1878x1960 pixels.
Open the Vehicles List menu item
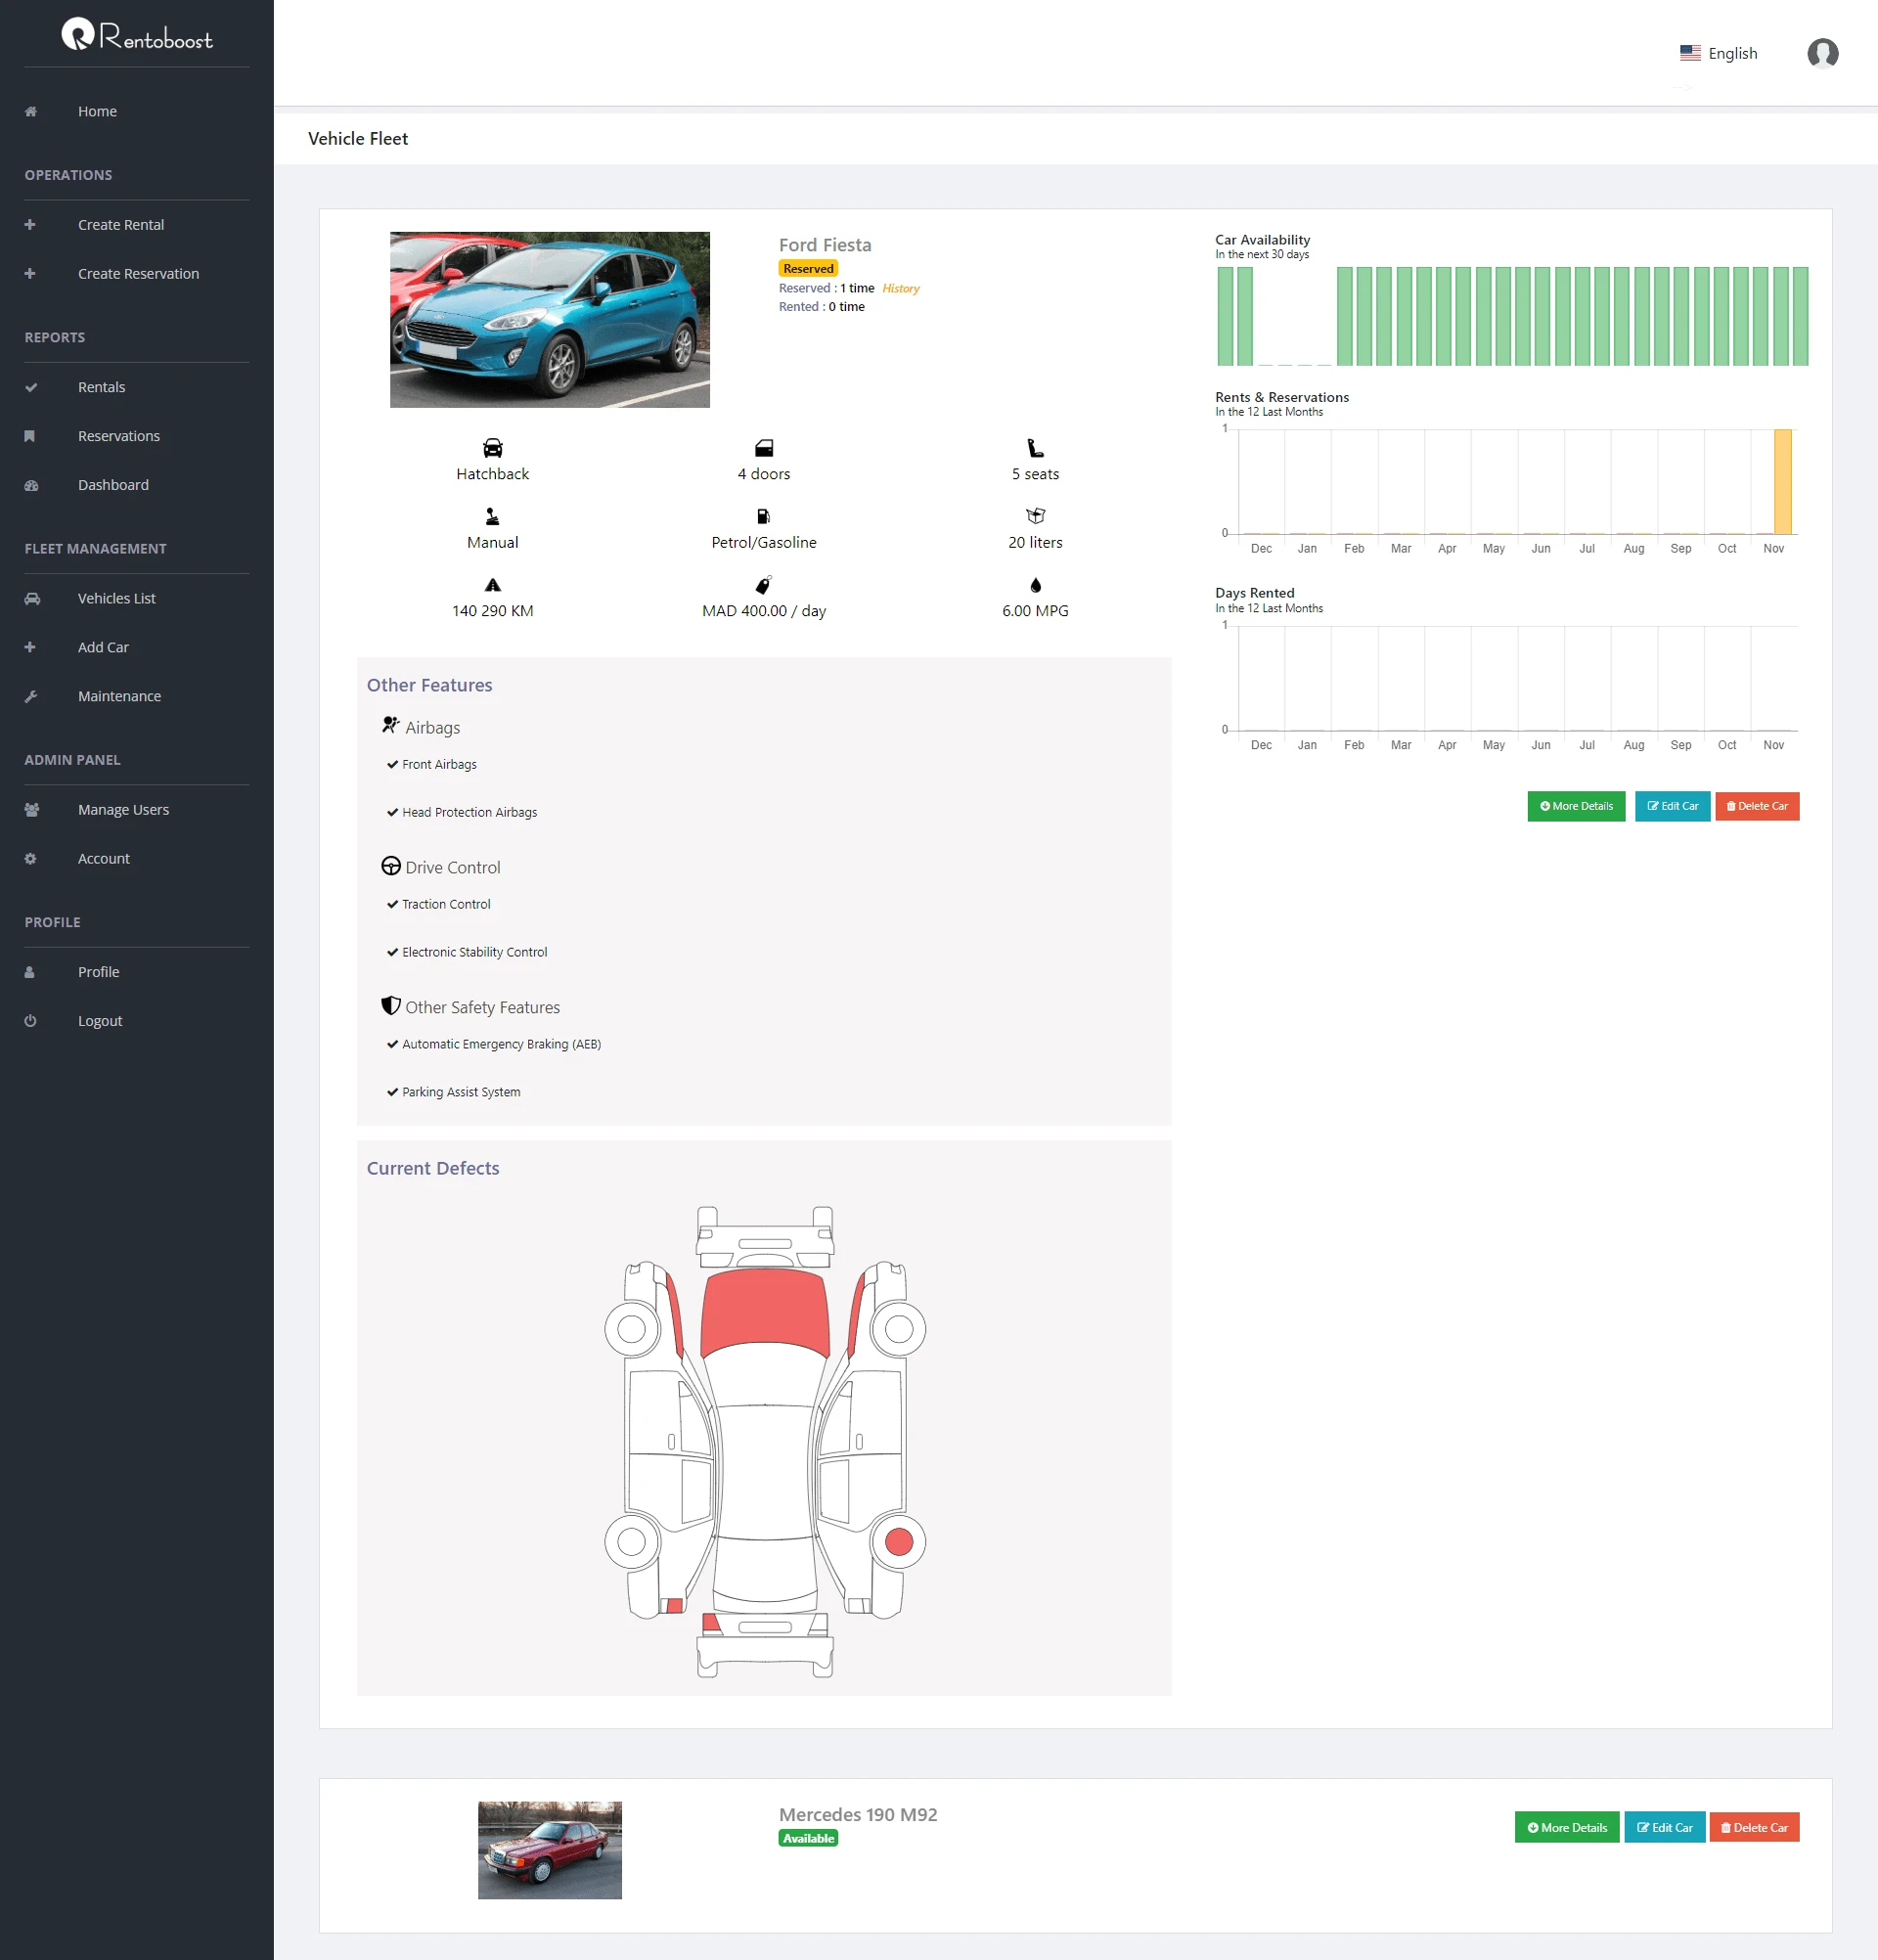[x=115, y=597]
